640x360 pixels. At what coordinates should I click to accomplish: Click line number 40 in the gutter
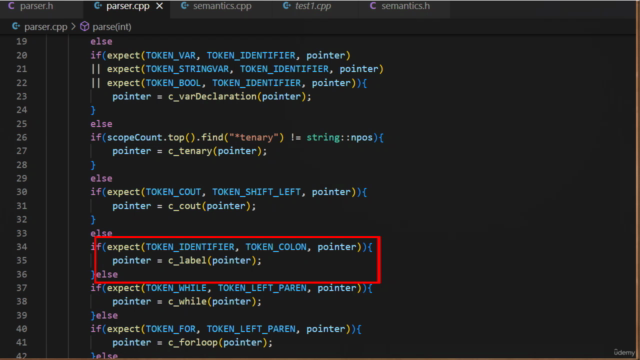coord(22,329)
